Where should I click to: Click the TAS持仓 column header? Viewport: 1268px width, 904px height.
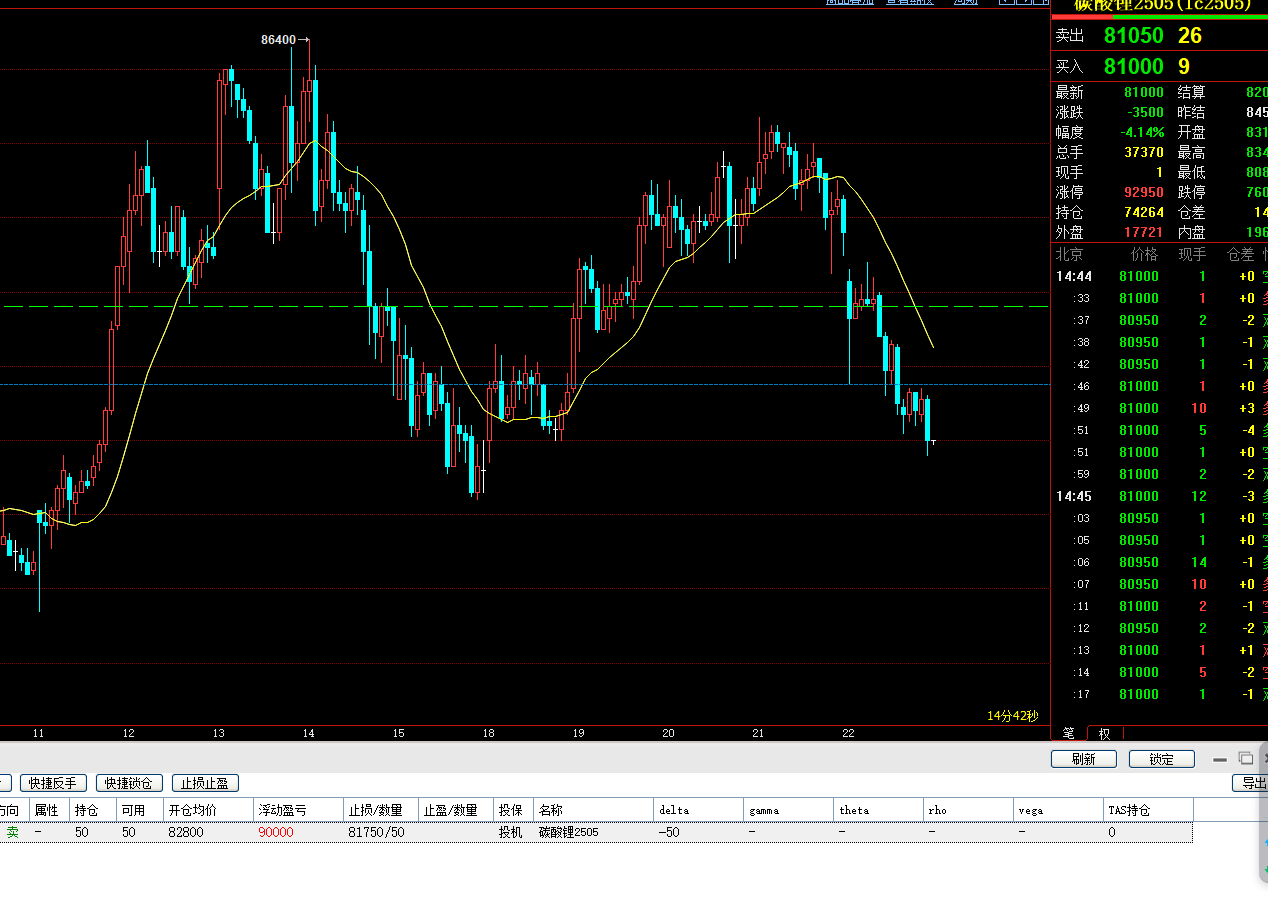[1129, 810]
